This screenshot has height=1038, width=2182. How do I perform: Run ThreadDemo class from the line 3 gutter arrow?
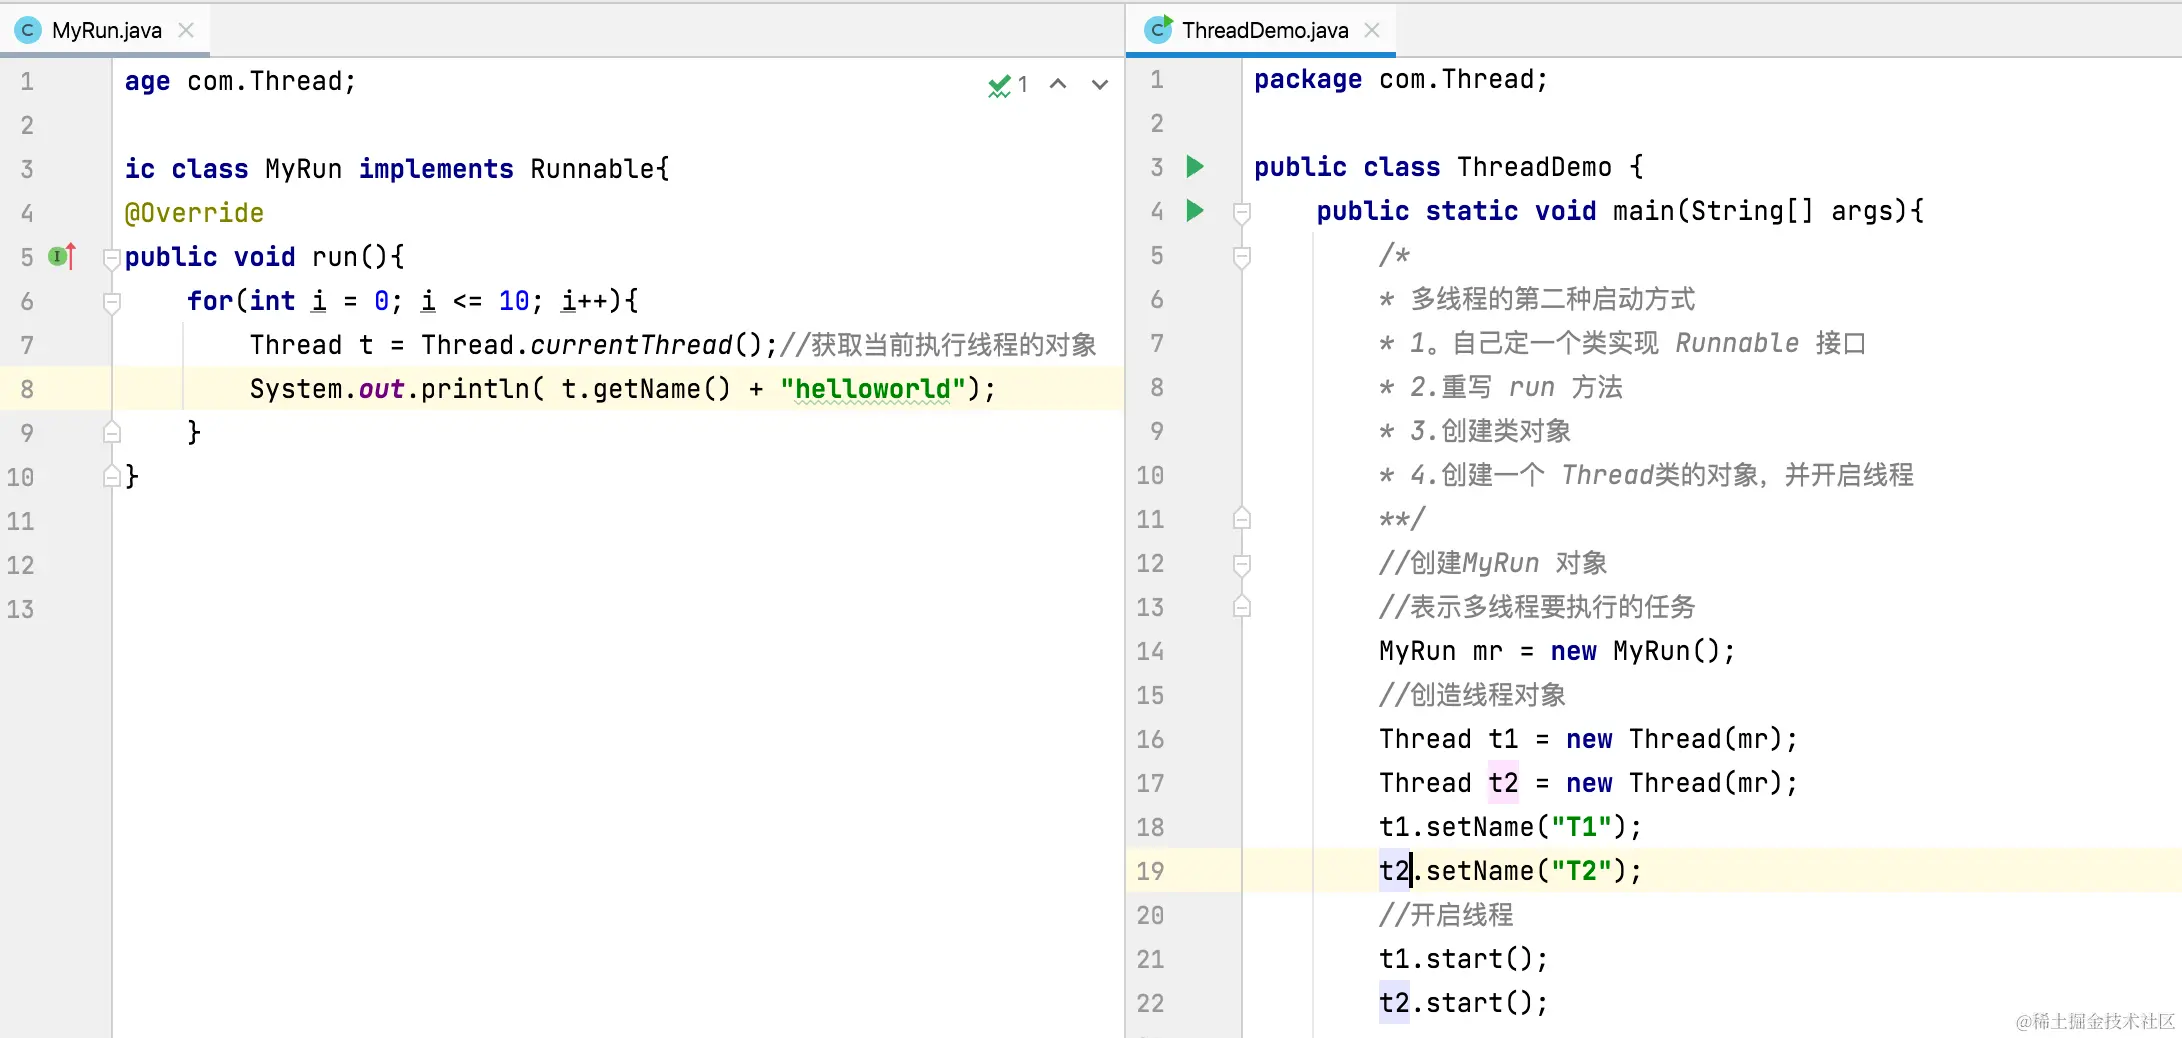(x=1195, y=166)
